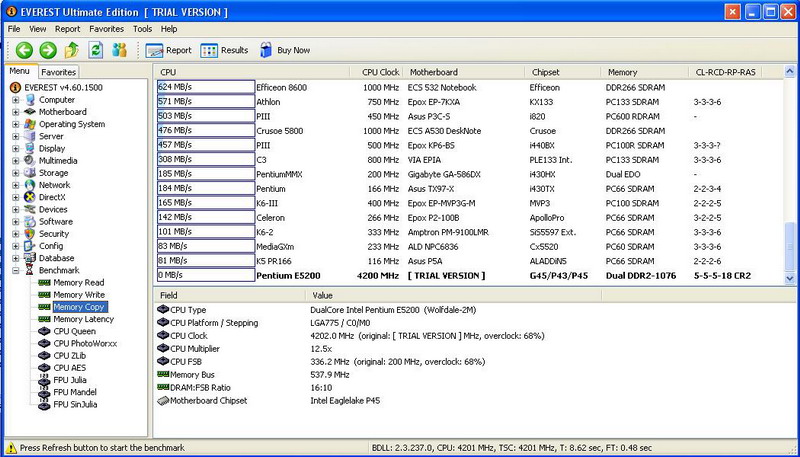Select Memory Read benchmark
Image resolution: width=800 pixels, height=457 pixels.
[x=79, y=283]
